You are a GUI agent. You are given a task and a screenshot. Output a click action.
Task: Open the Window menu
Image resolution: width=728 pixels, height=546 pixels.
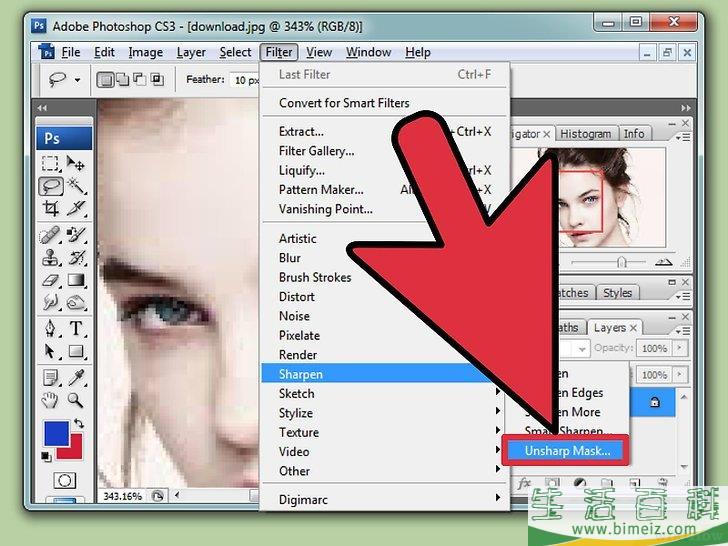[368, 52]
